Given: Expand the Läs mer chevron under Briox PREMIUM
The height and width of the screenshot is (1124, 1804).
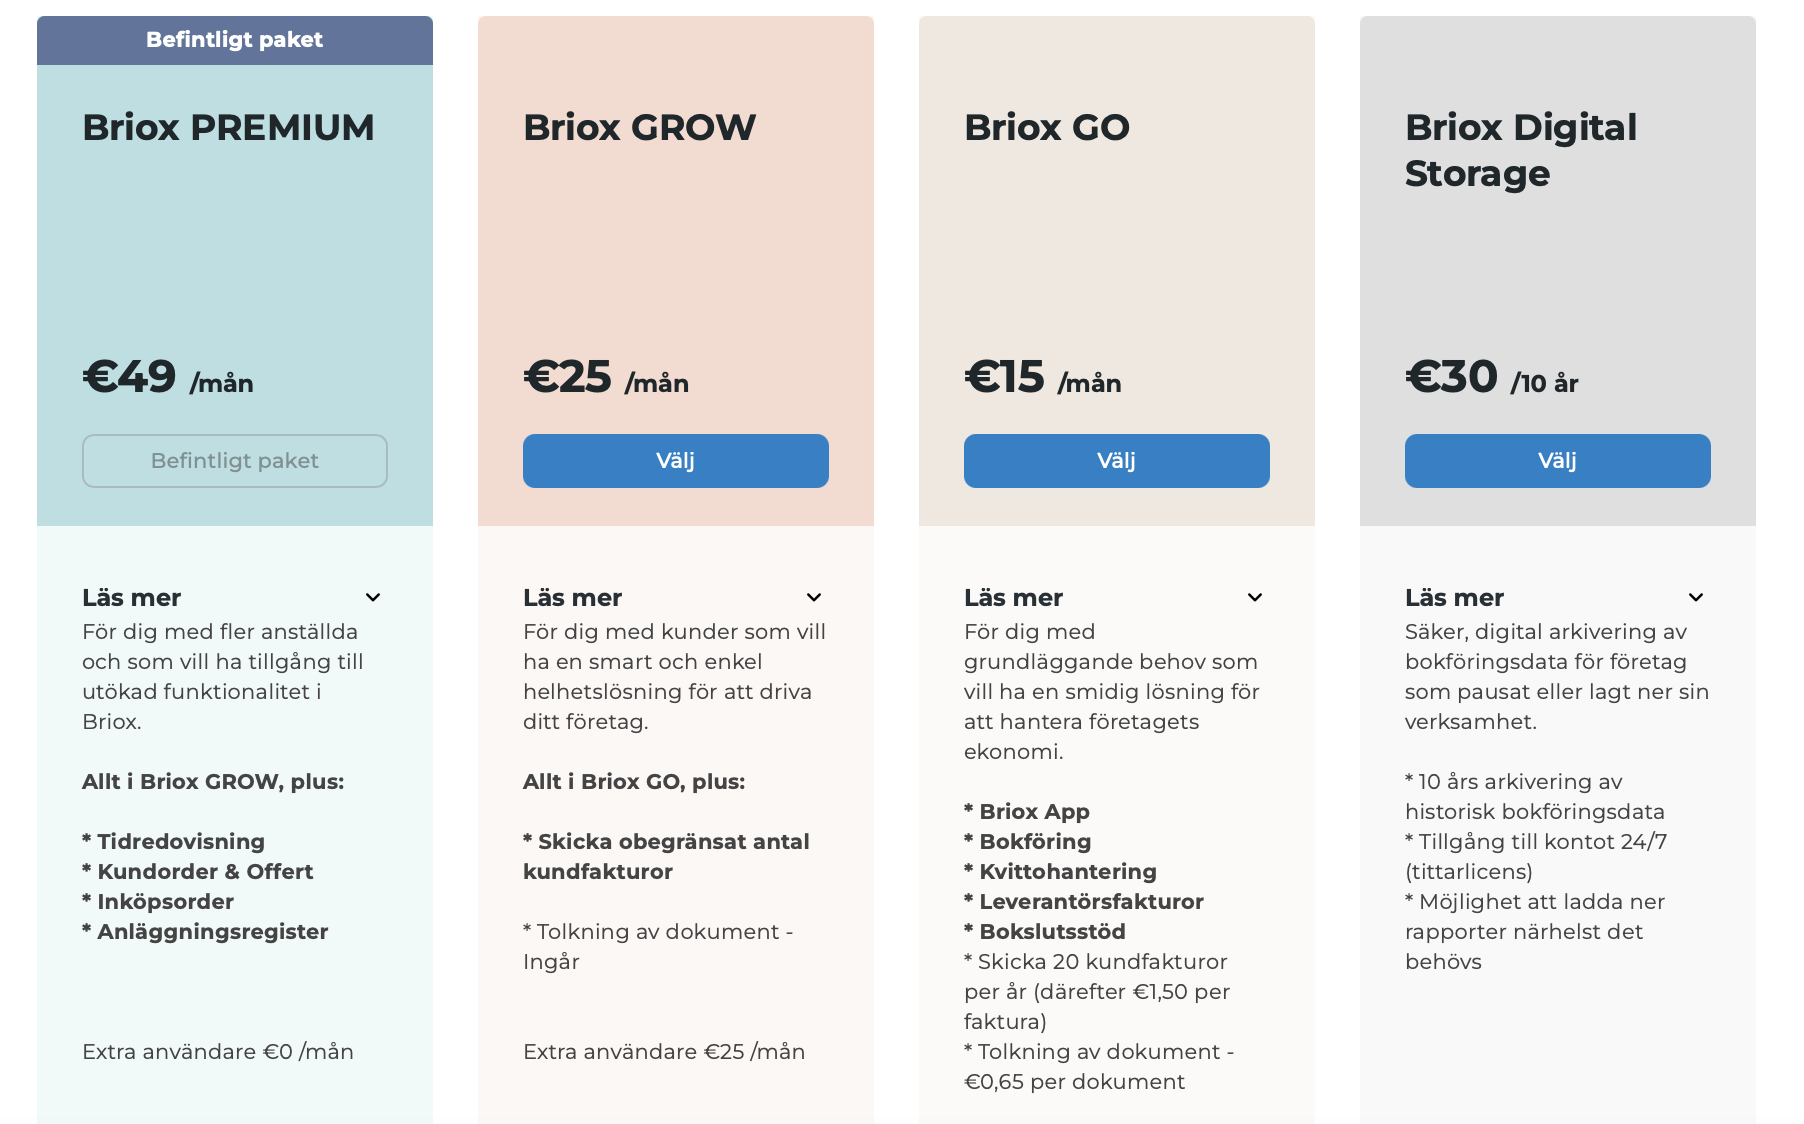Looking at the screenshot, I should tap(373, 598).
